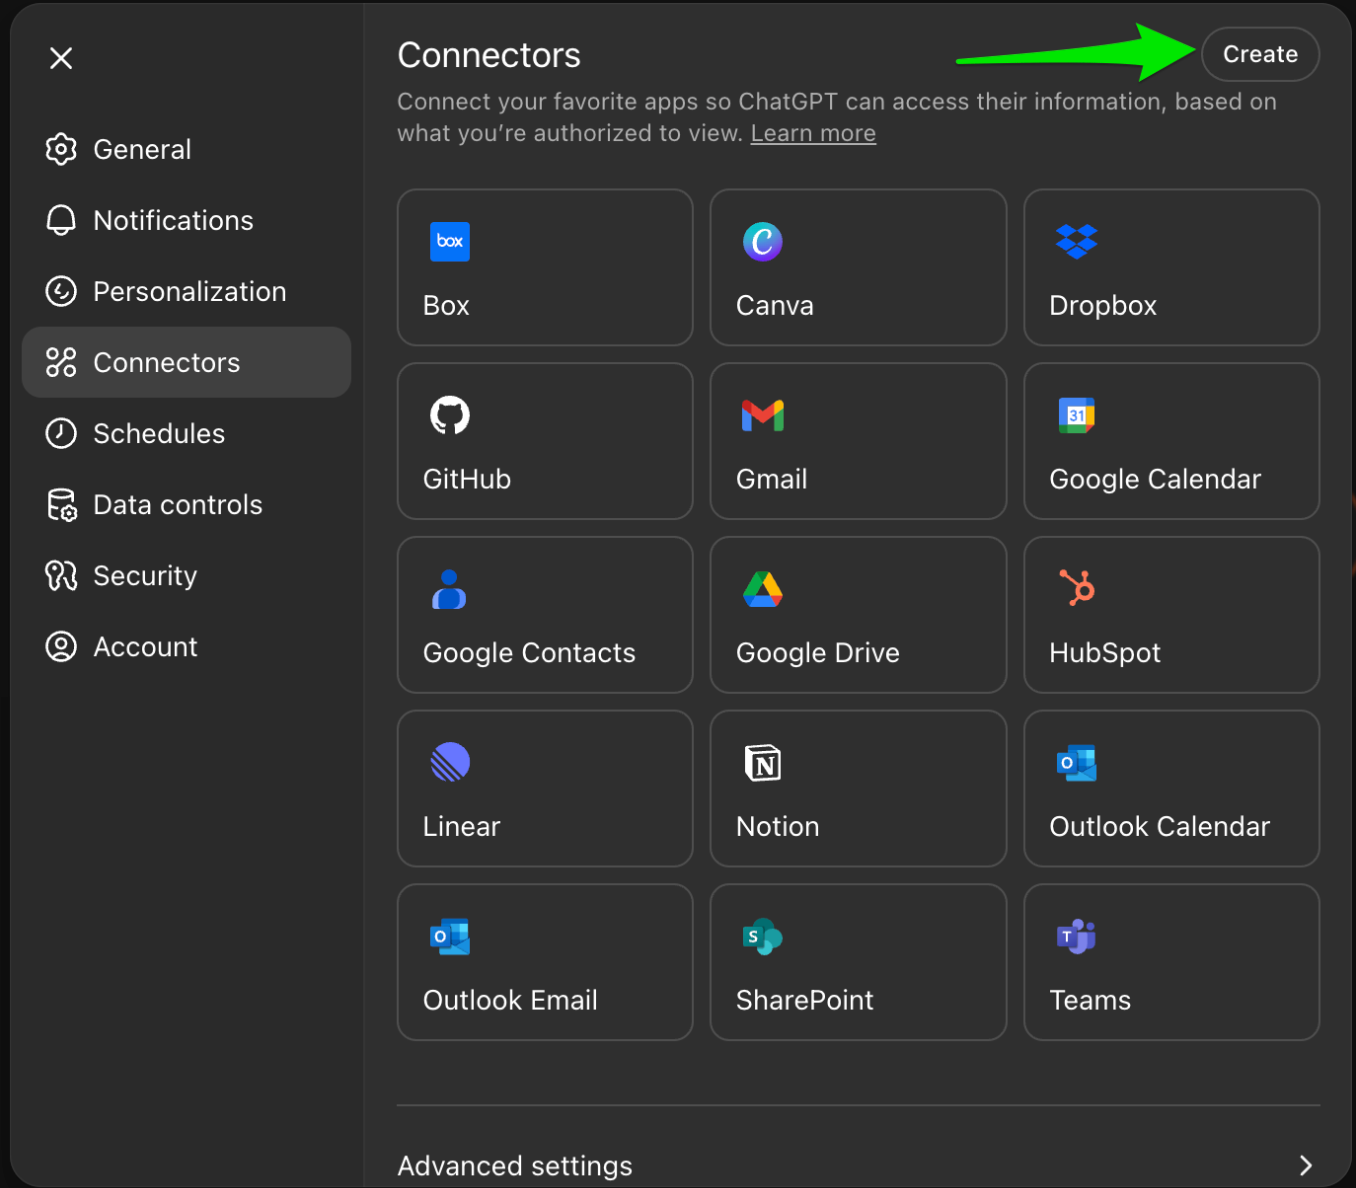Go to the Security settings section
Viewport: 1356px width, 1188px height.
(145, 576)
